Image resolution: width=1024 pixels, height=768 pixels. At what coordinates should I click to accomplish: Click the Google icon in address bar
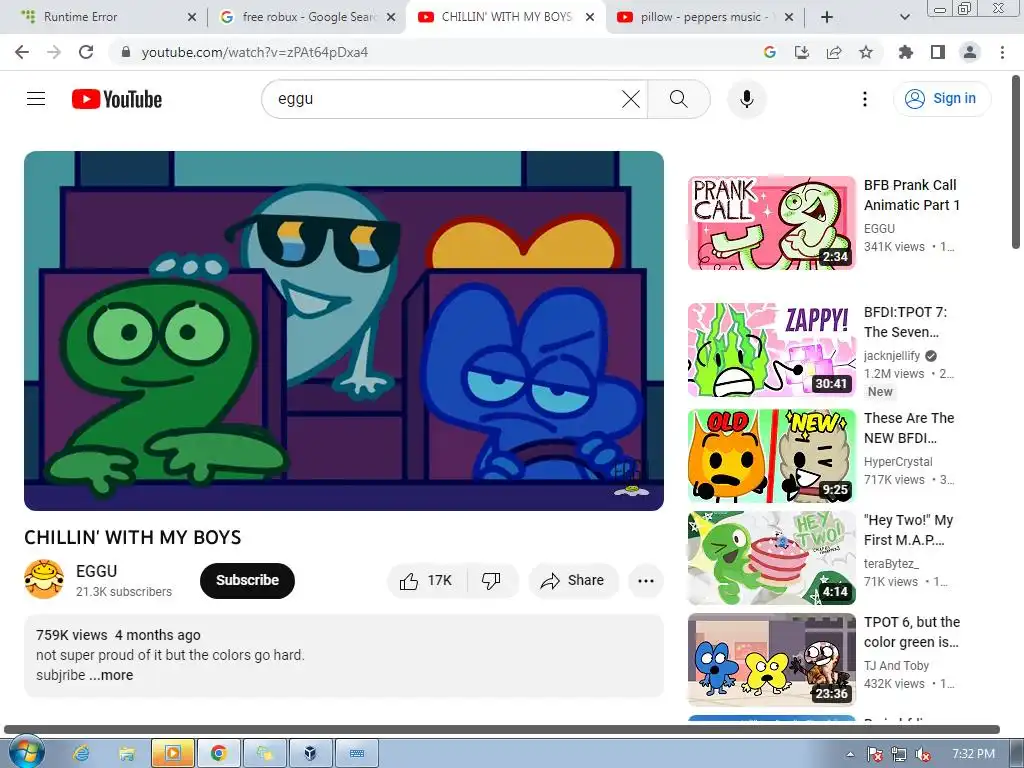point(769,52)
